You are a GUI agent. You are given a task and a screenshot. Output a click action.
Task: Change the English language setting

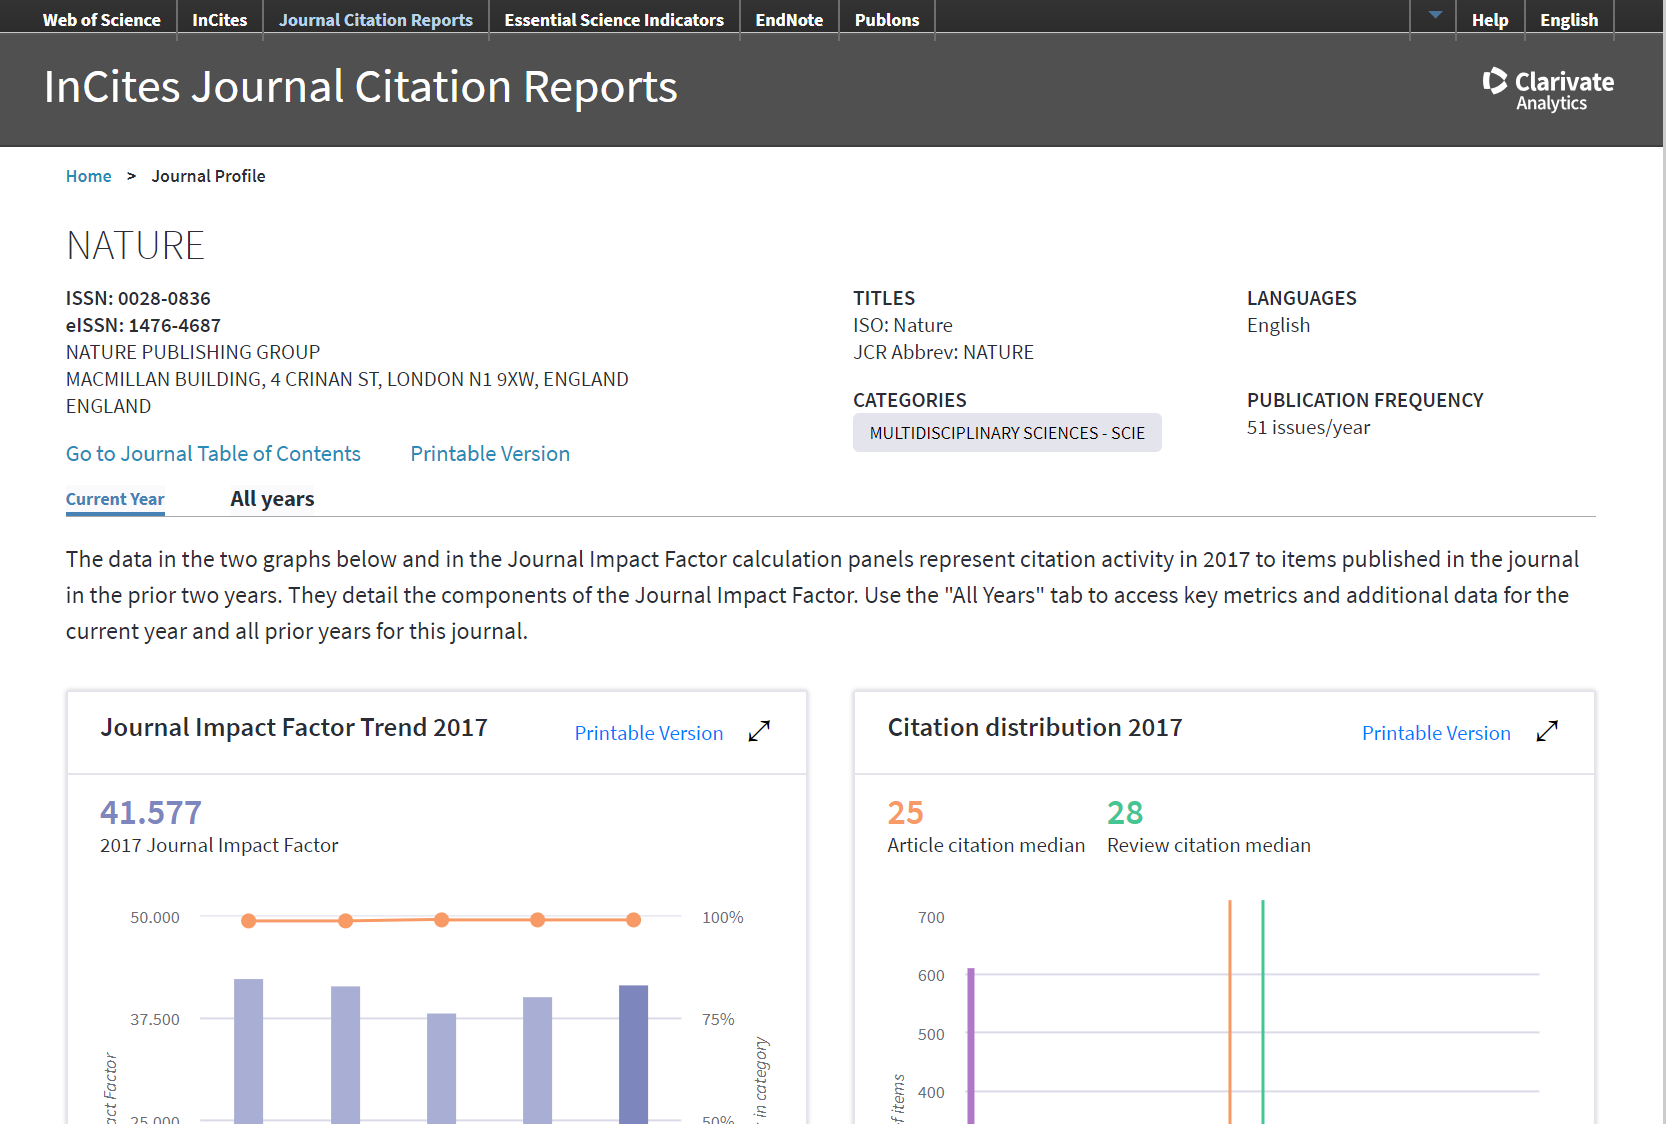point(1569,20)
